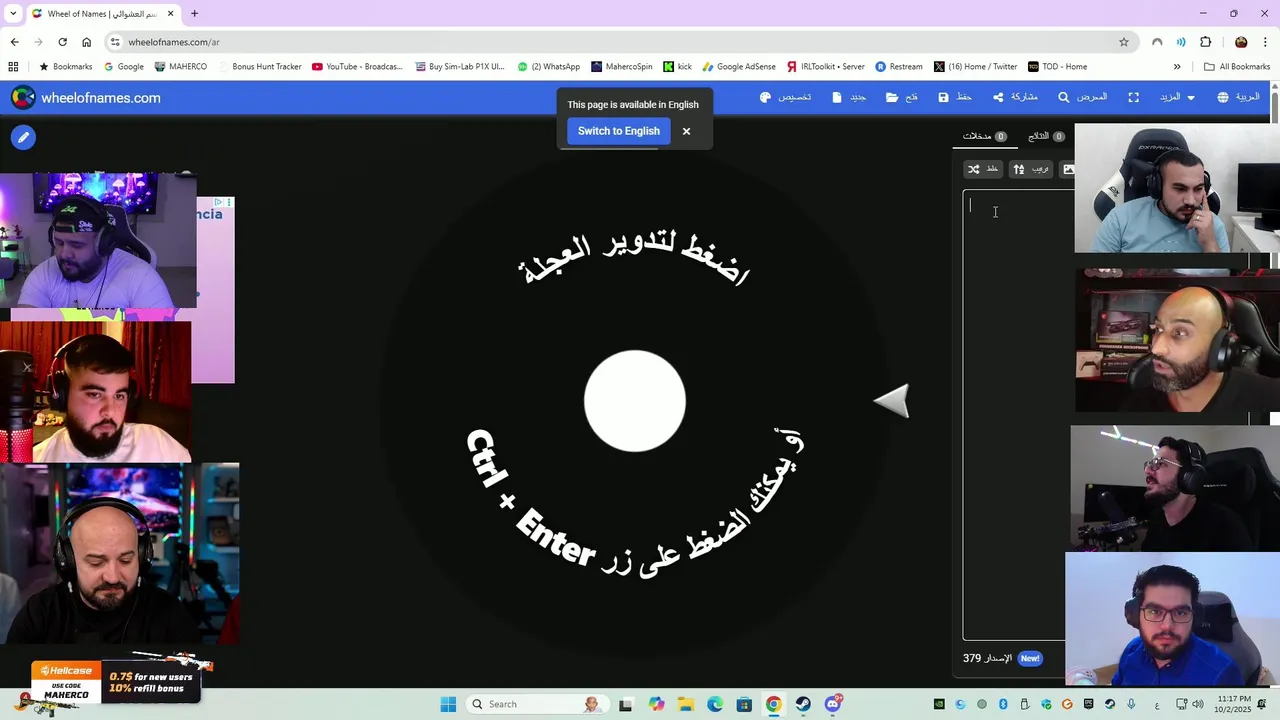Open the Windows Start menu
The height and width of the screenshot is (720, 1280).
click(448, 704)
